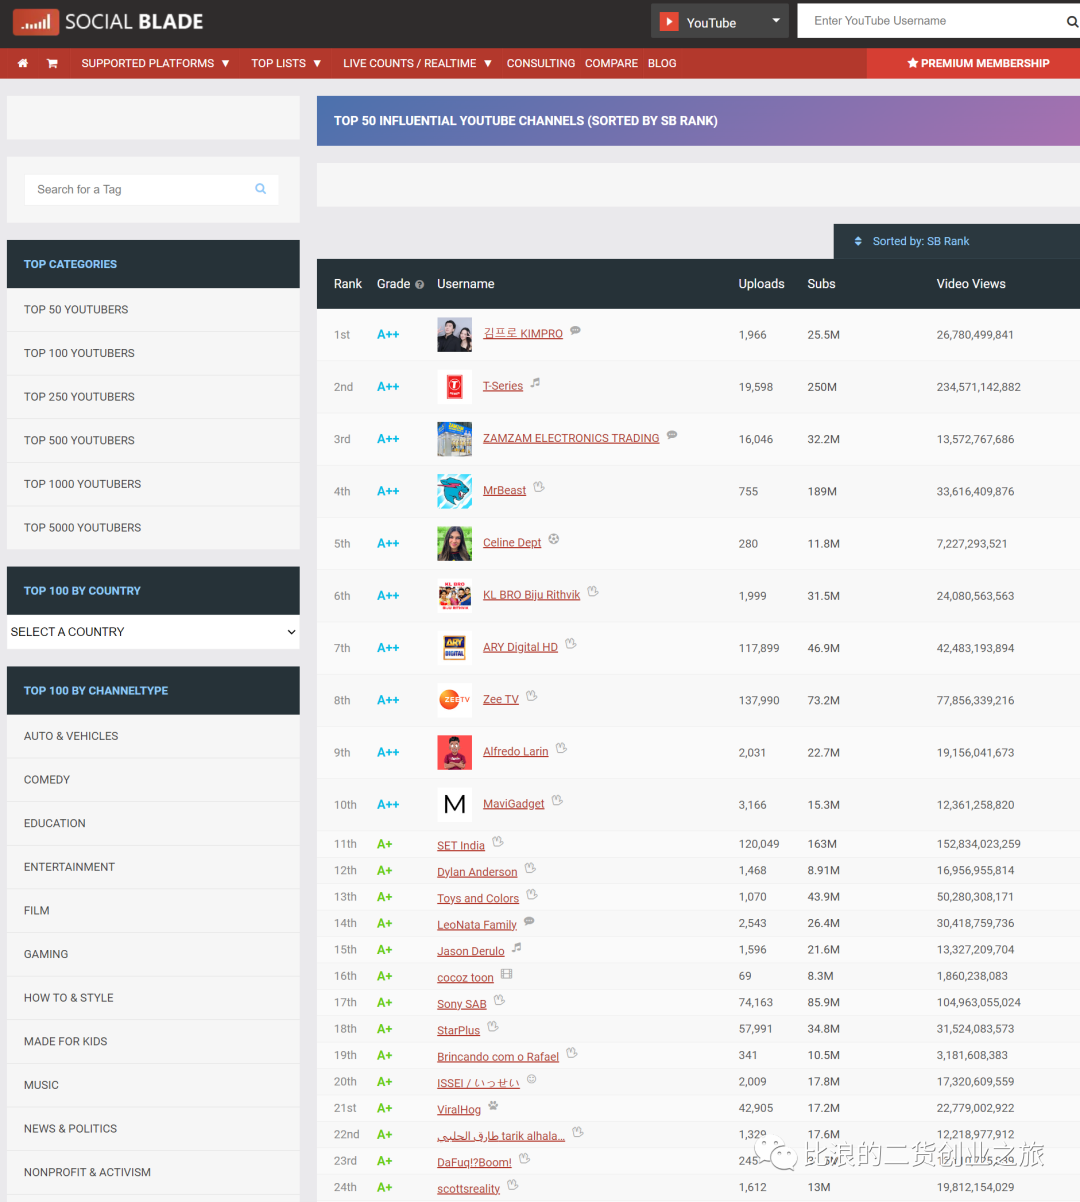Open the Comedy channel type

pyautogui.click(x=153, y=780)
